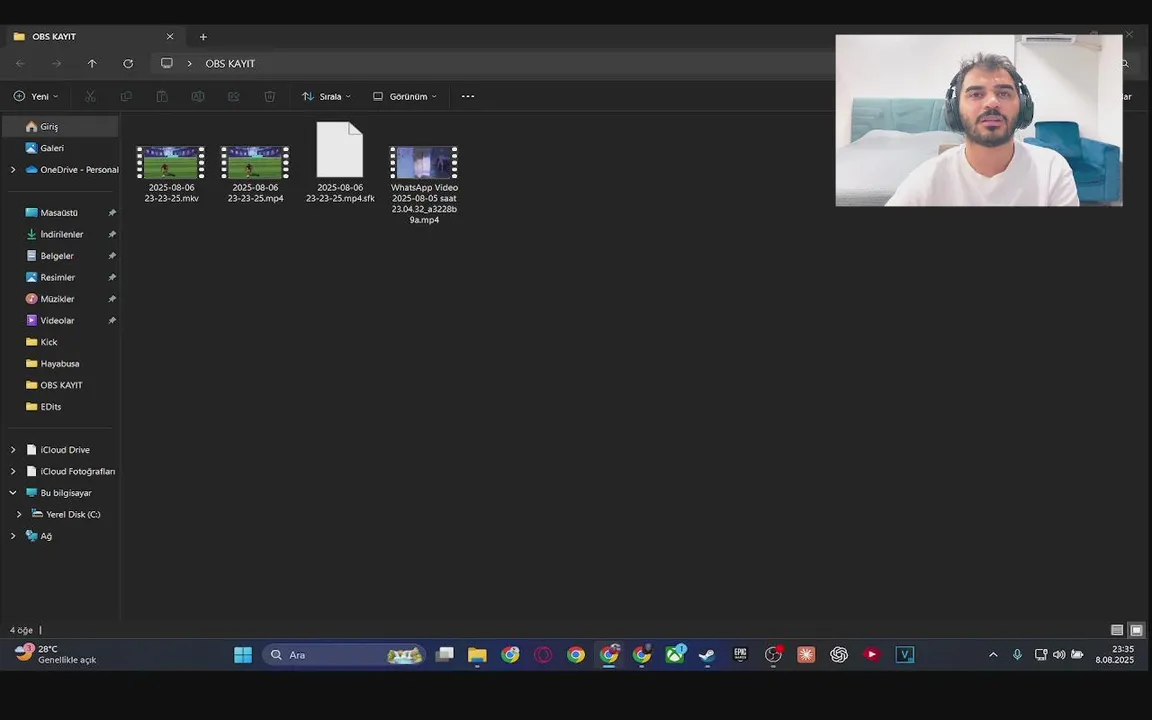Screen dimensions: 1152x720
Task: Click the pin icon next to Masaüstü
Action: click(112, 212)
